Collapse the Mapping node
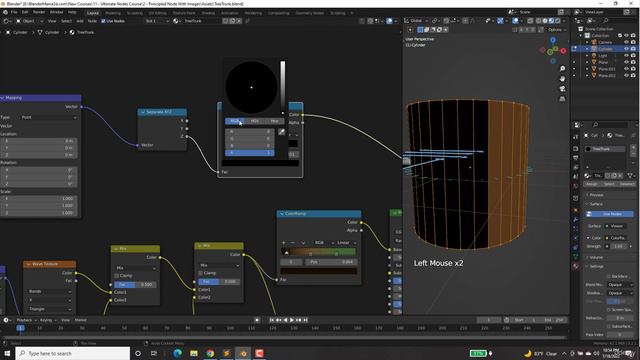Viewport: 640px width, 360px height. [x=2, y=98]
